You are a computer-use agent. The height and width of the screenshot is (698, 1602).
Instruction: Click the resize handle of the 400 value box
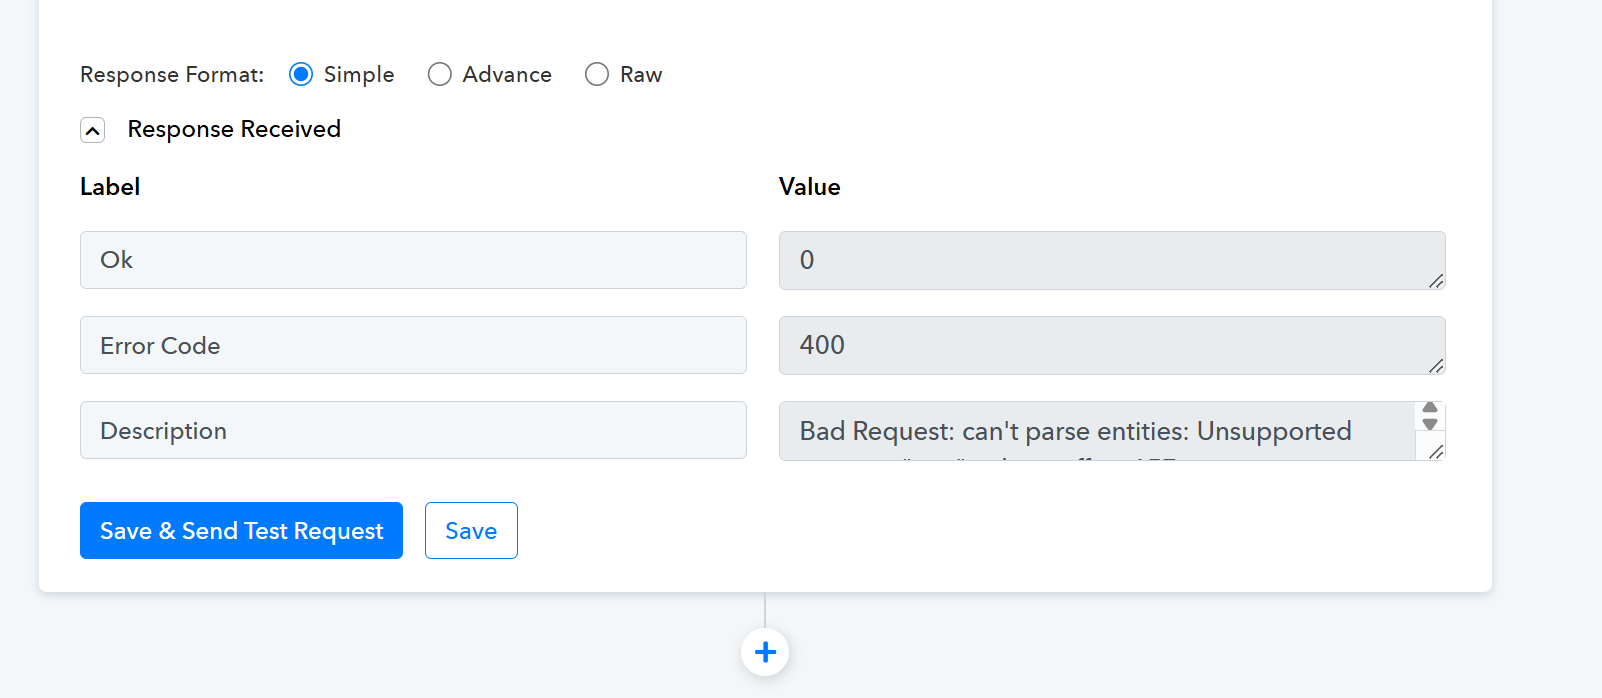[x=1436, y=366]
